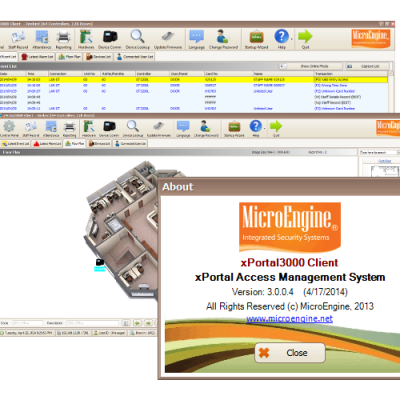Image resolution: width=400 pixels, height=400 pixels.
Task: Expand the arrow beside the Help icon
Action: click(x=292, y=39)
